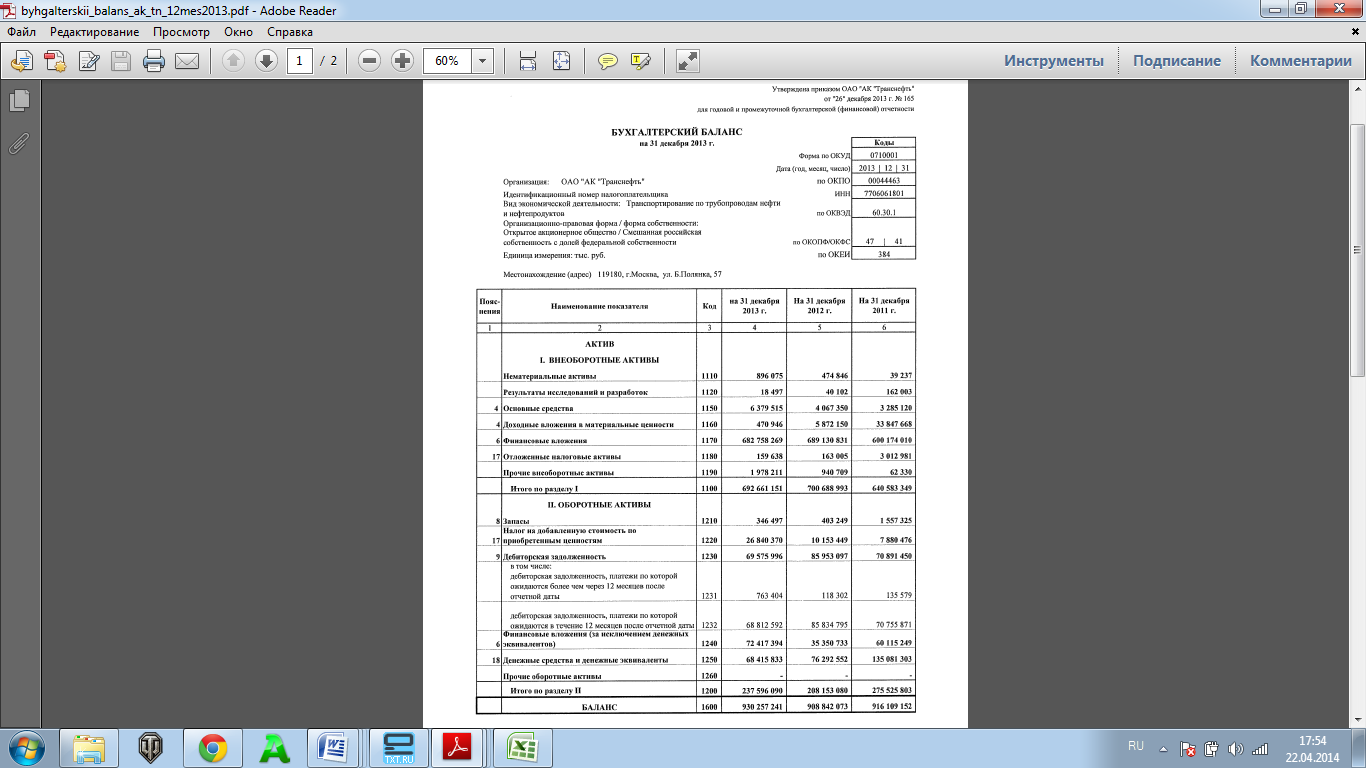The image size is (1366, 768).
Task: Click heading БУХГАЛТЕРСКИЙ БАЛАНС
Action: pyautogui.click(x=677, y=132)
